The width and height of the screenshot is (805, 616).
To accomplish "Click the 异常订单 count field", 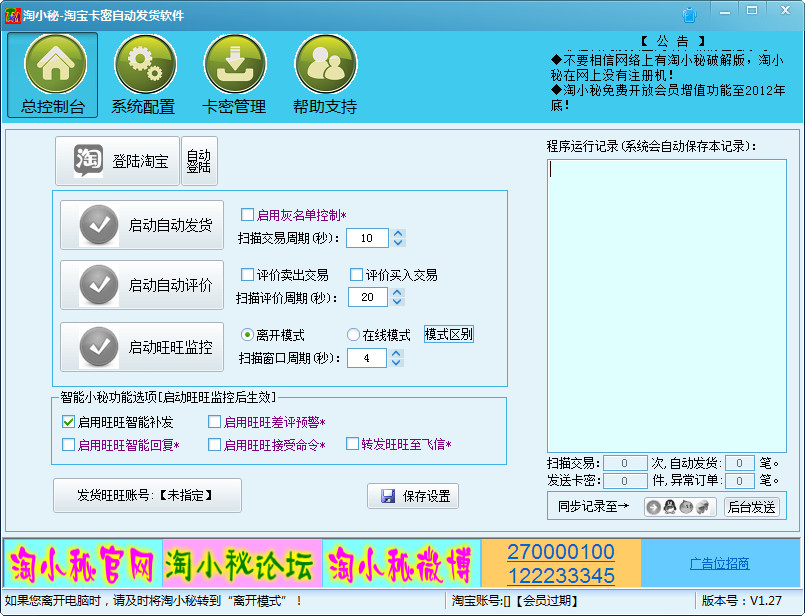I will tap(739, 481).
